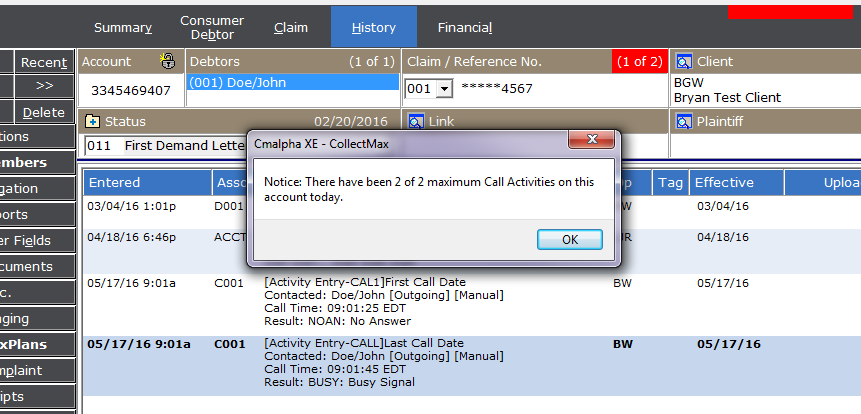Switch to the Summary tab

click(x=123, y=28)
